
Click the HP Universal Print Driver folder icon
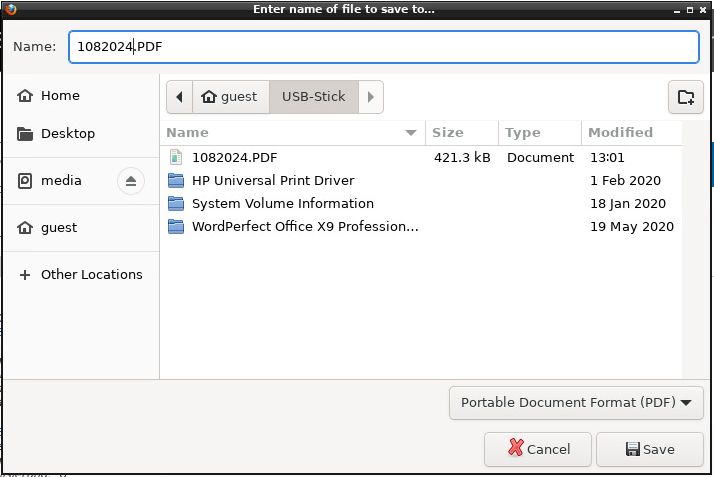[176, 180]
